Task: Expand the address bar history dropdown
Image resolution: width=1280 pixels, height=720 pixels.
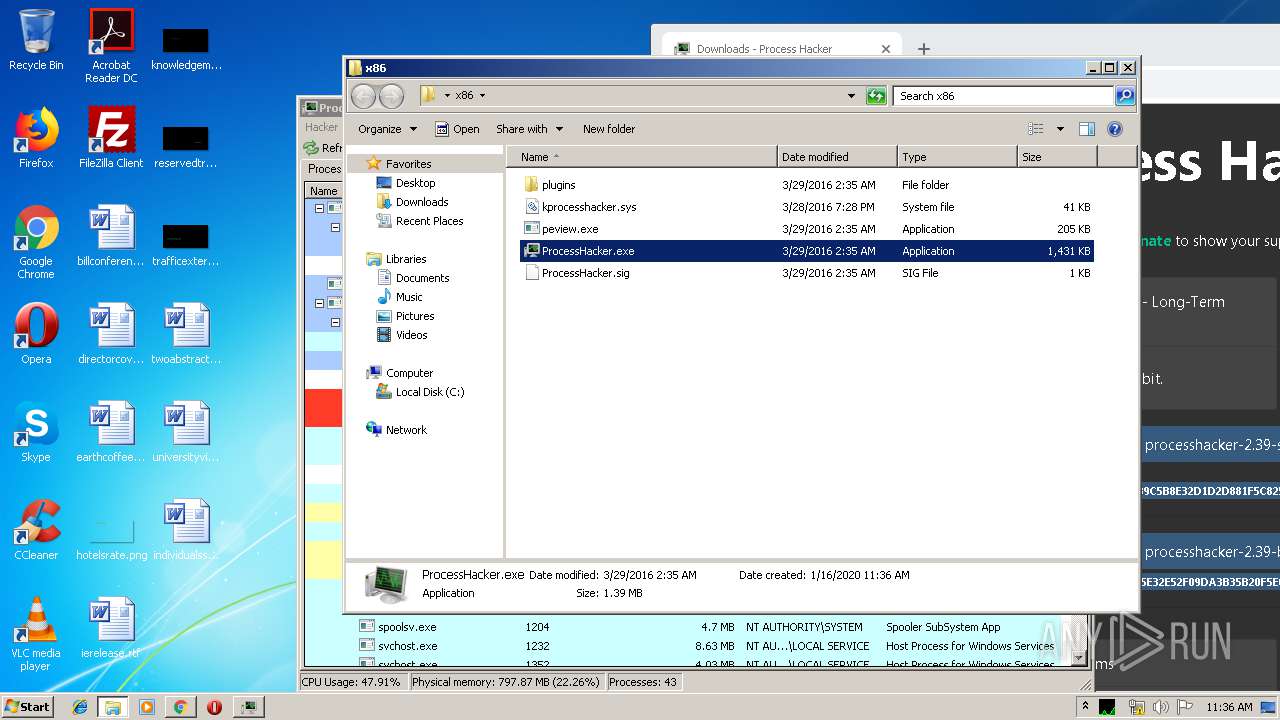Action: click(x=851, y=96)
